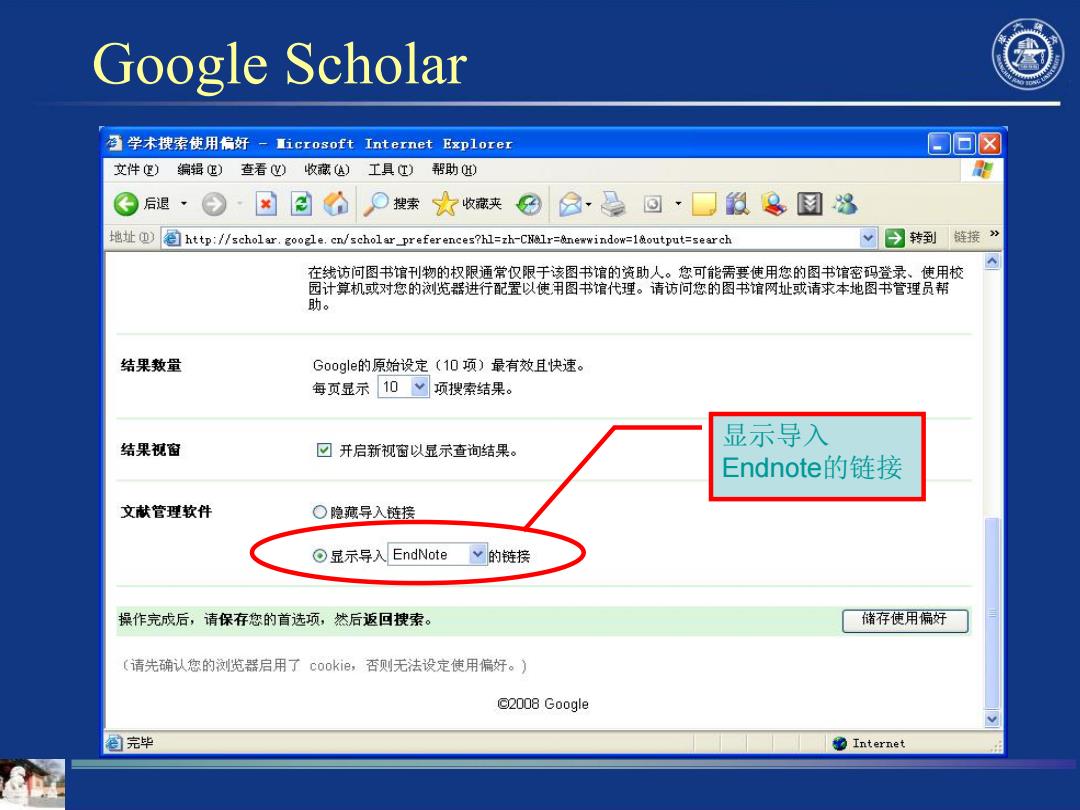Go to Home page icon
1080x810 pixels.
(x=336, y=203)
